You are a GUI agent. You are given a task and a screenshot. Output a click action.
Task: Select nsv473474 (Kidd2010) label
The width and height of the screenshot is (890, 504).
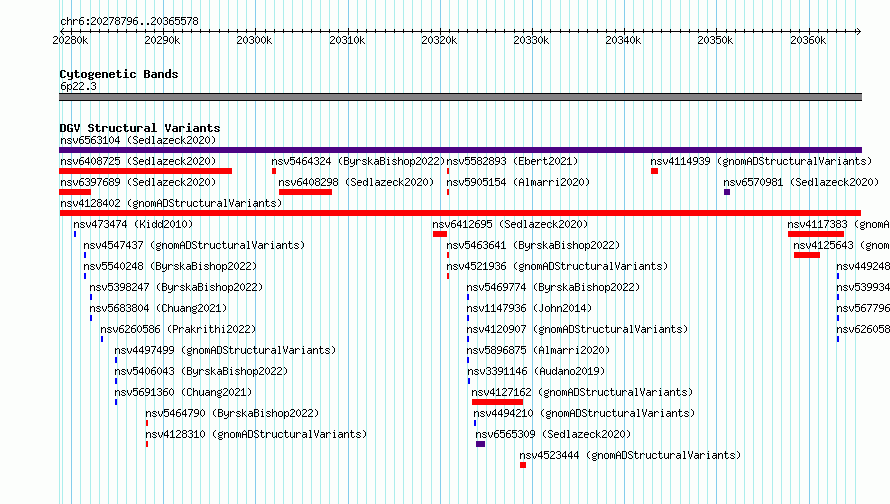click(x=133, y=224)
